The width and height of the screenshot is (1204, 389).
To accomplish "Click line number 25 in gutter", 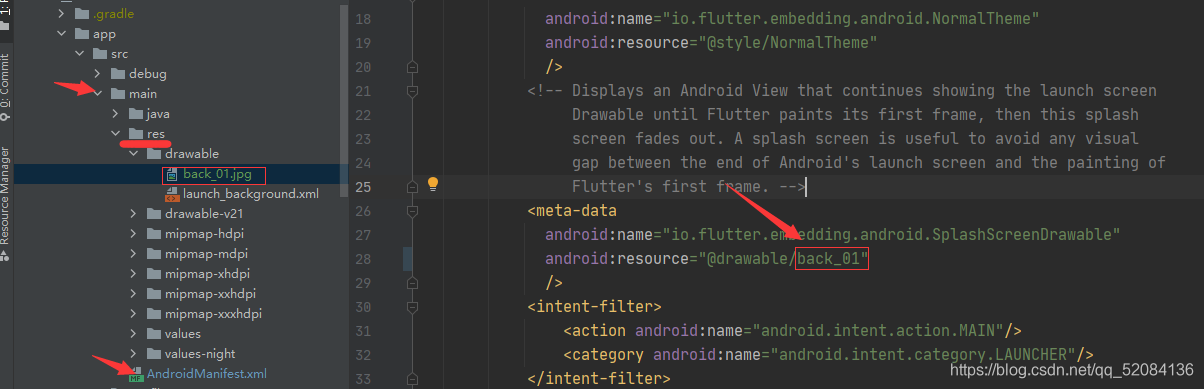I will 364,187.
